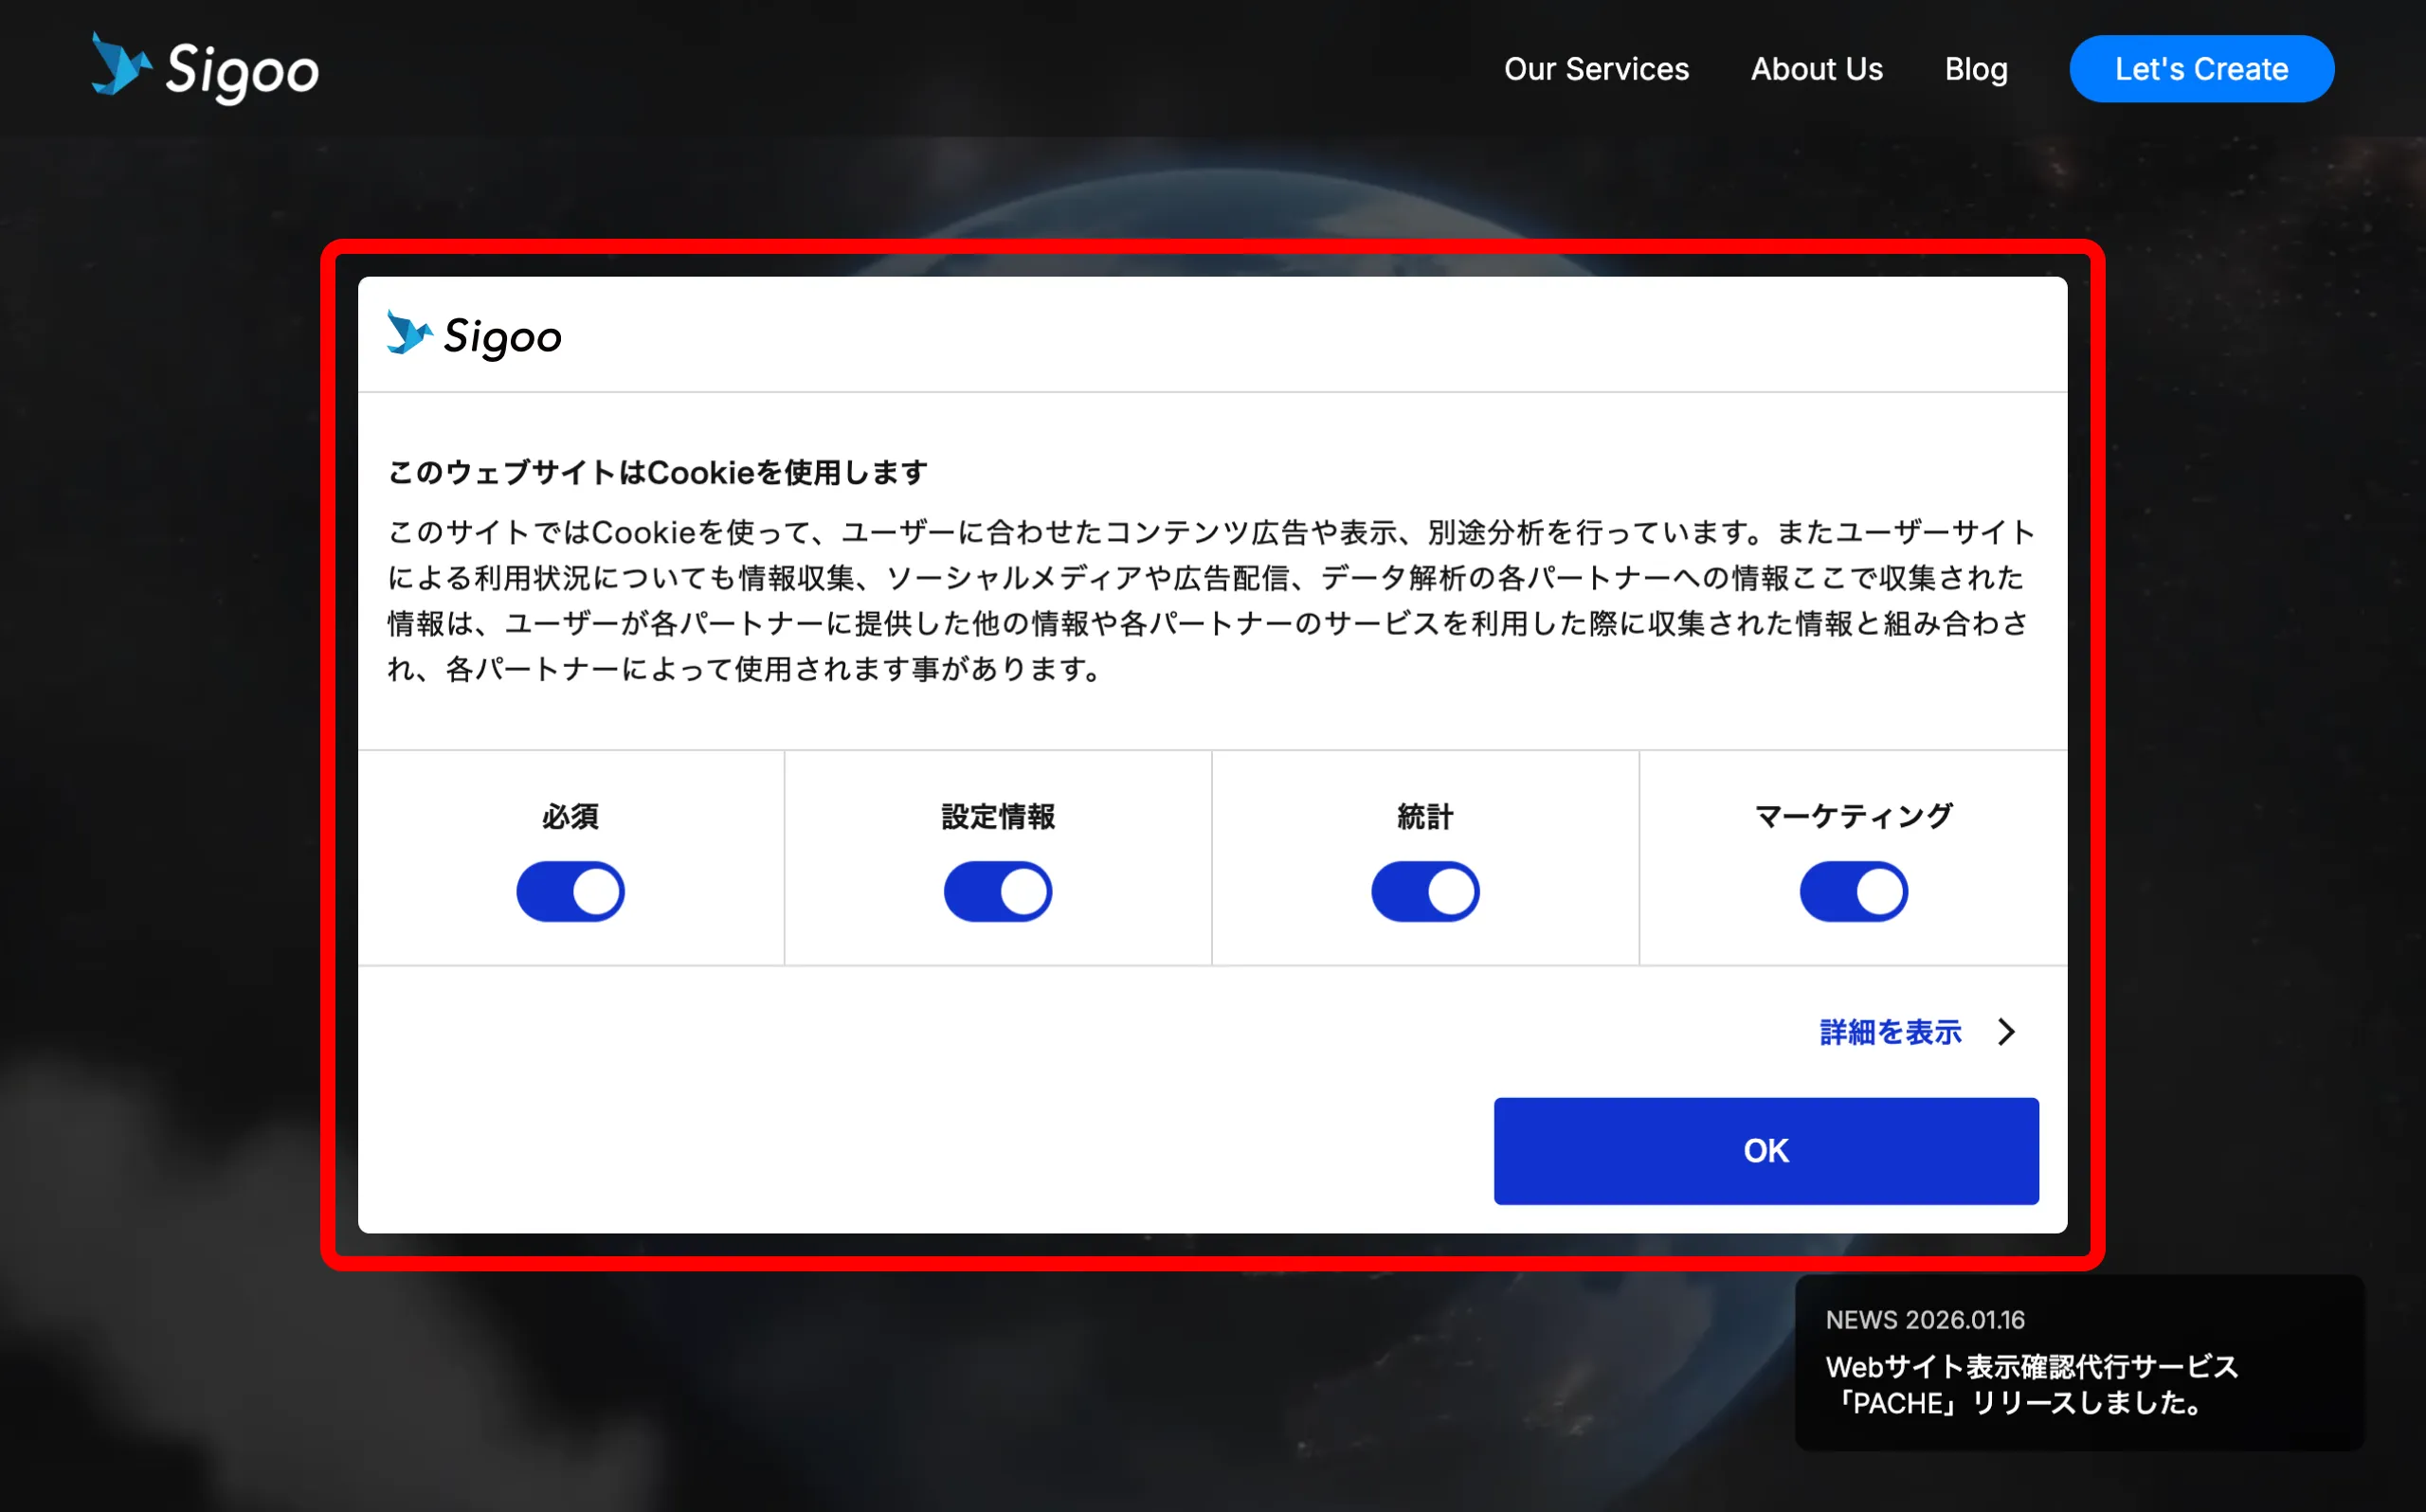
Task: Open the PACHE release news card
Action: (x=2079, y=1362)
